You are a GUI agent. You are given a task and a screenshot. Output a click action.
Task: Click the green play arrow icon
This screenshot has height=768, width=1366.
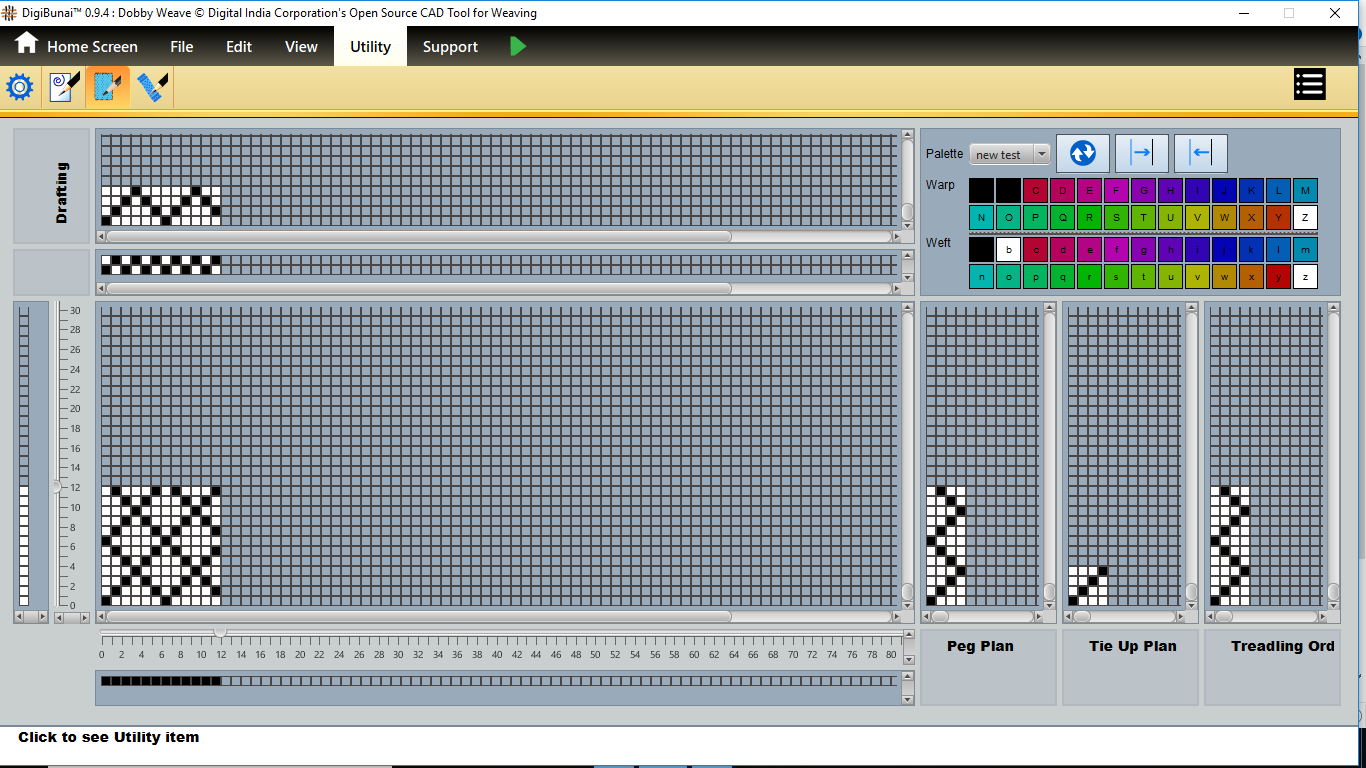pos(517,46)
